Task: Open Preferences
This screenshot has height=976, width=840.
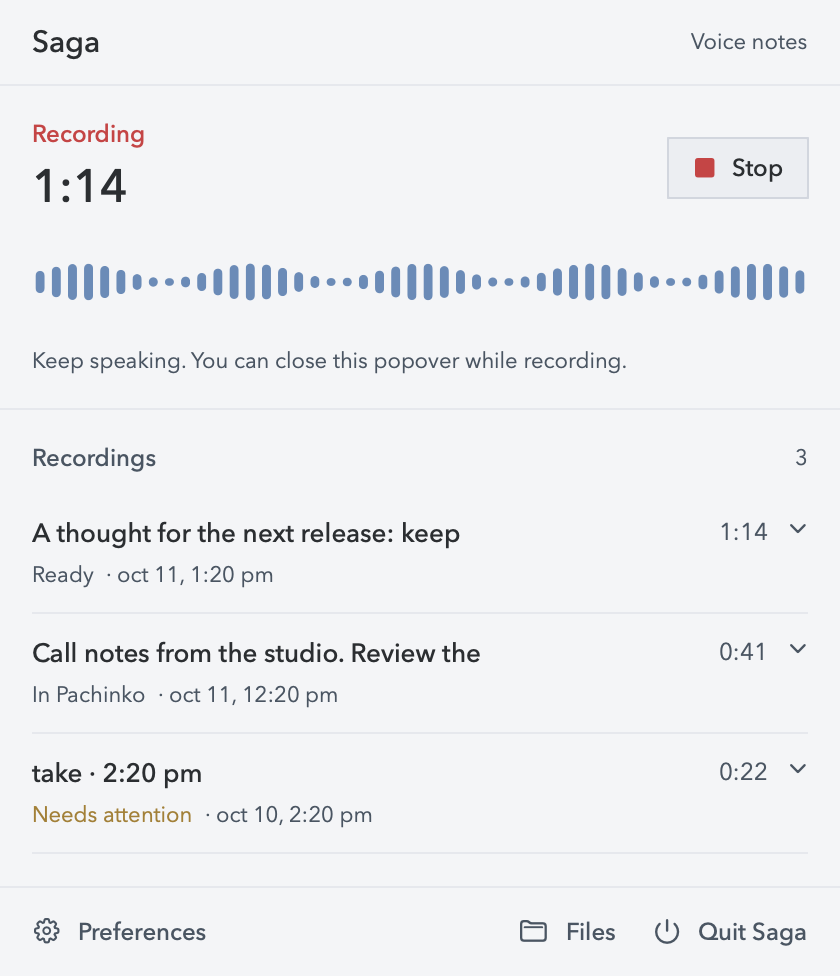Action: [x=119, y=932]
